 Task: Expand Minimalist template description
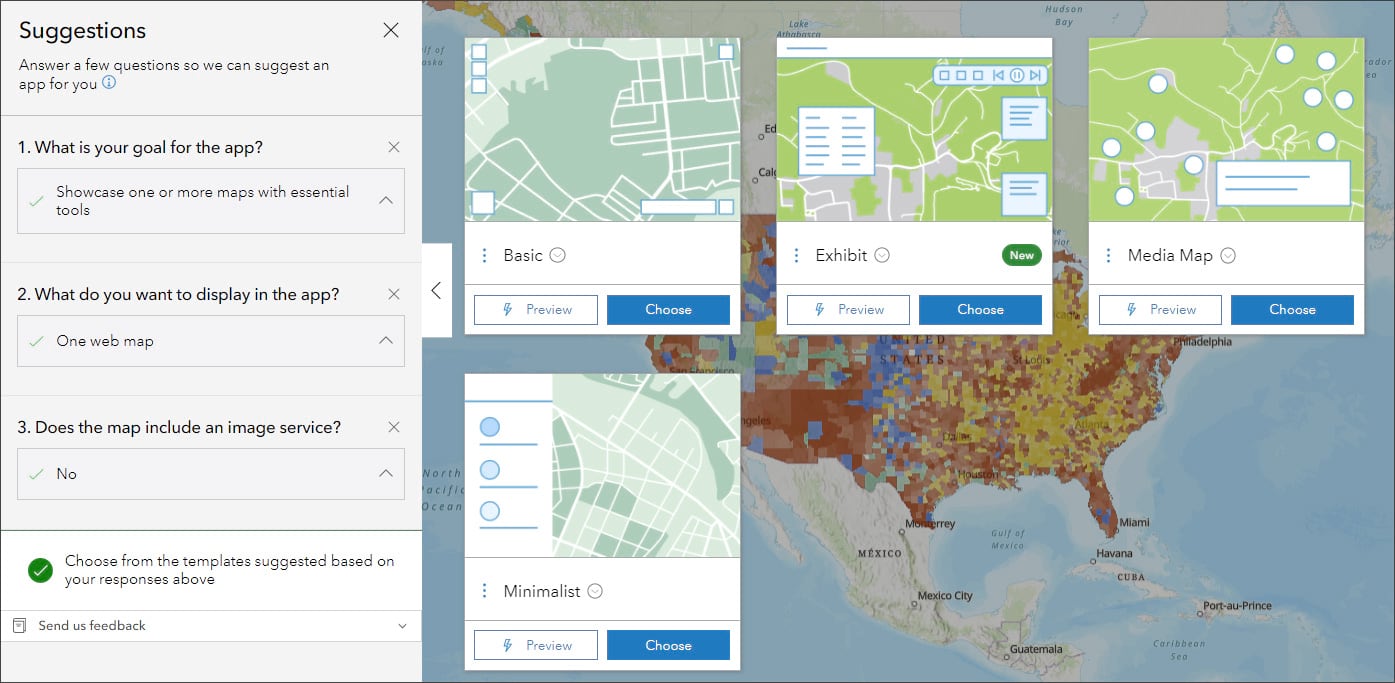pos(595,591)
